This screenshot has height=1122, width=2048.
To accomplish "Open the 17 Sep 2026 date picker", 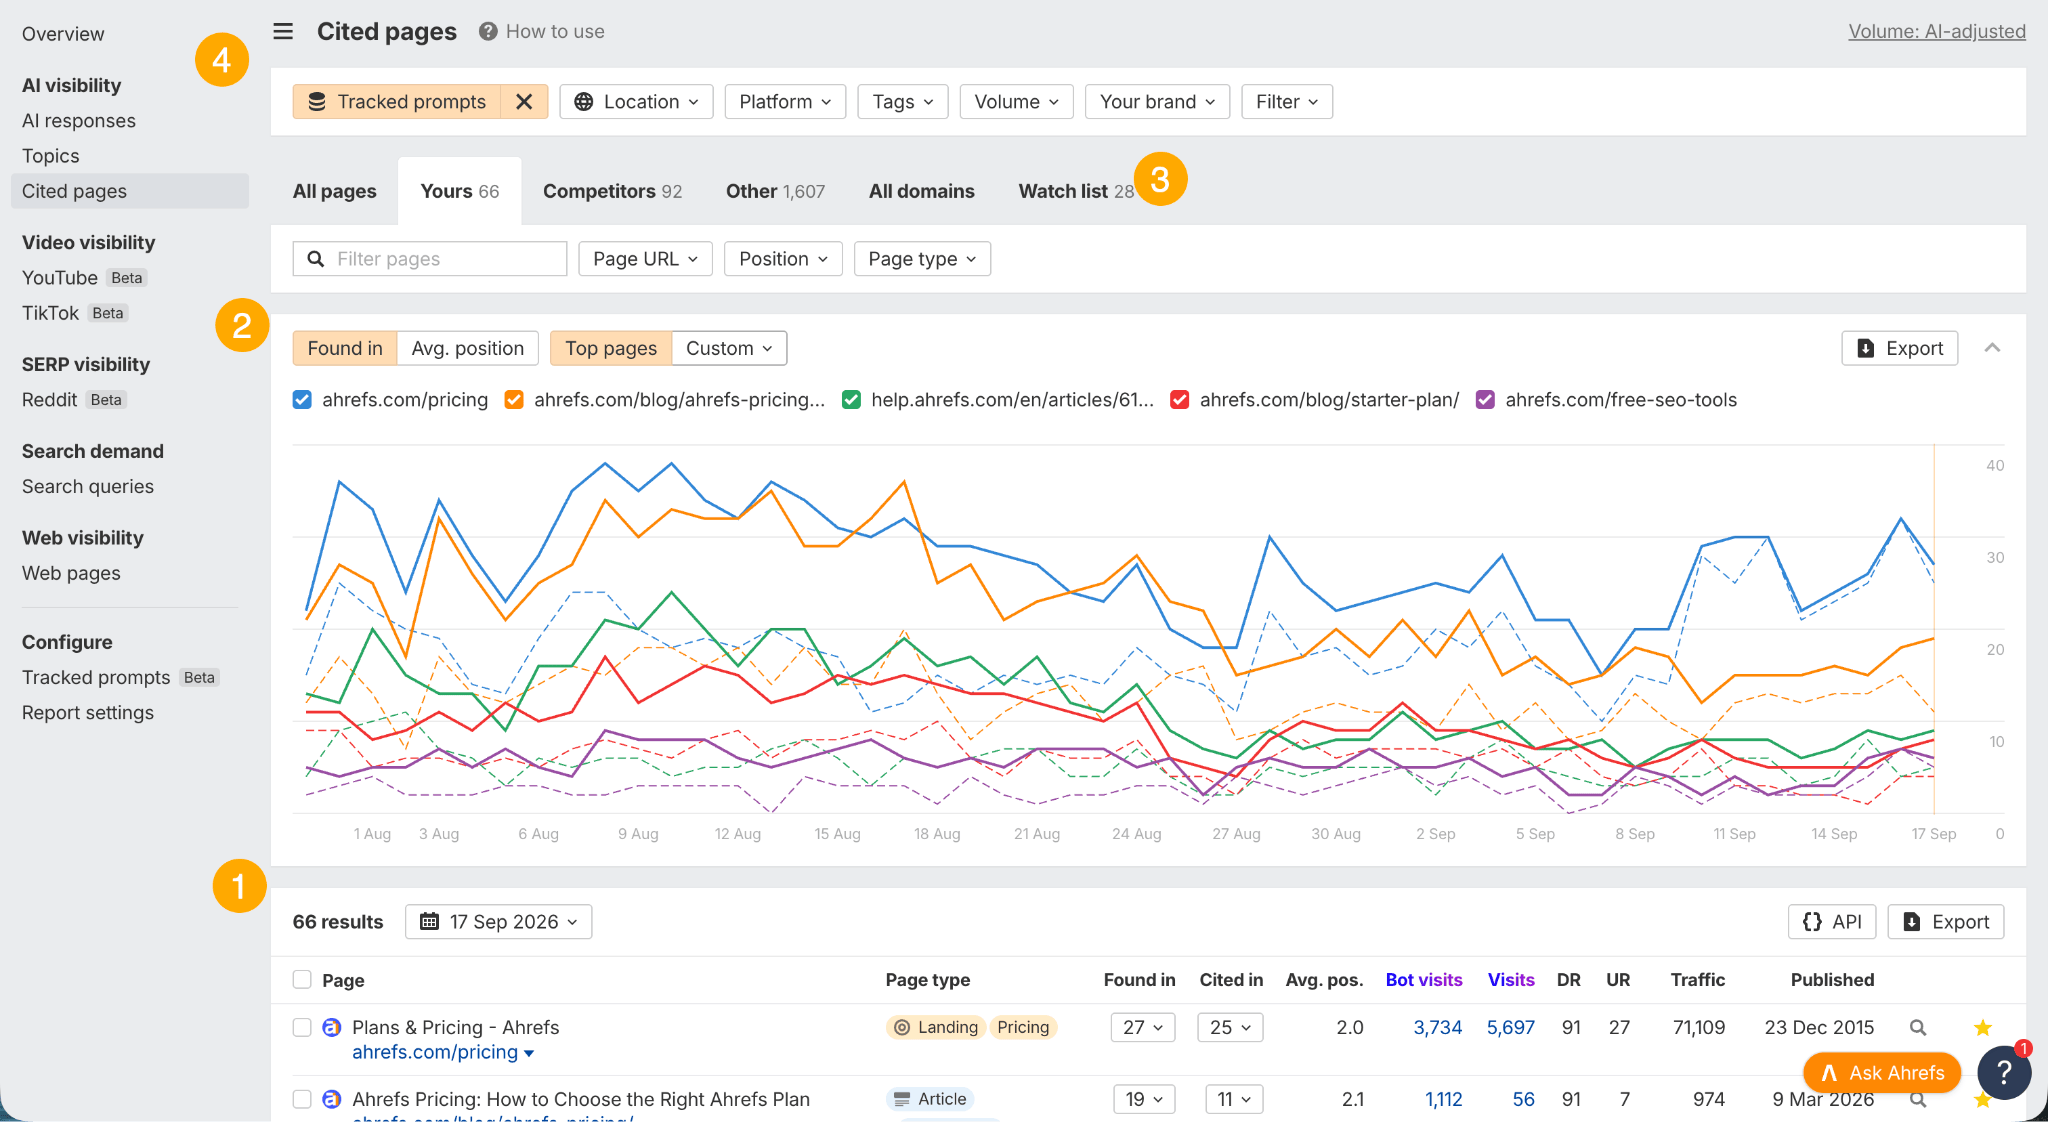I will pyautogui.click(x=498, y=922).
